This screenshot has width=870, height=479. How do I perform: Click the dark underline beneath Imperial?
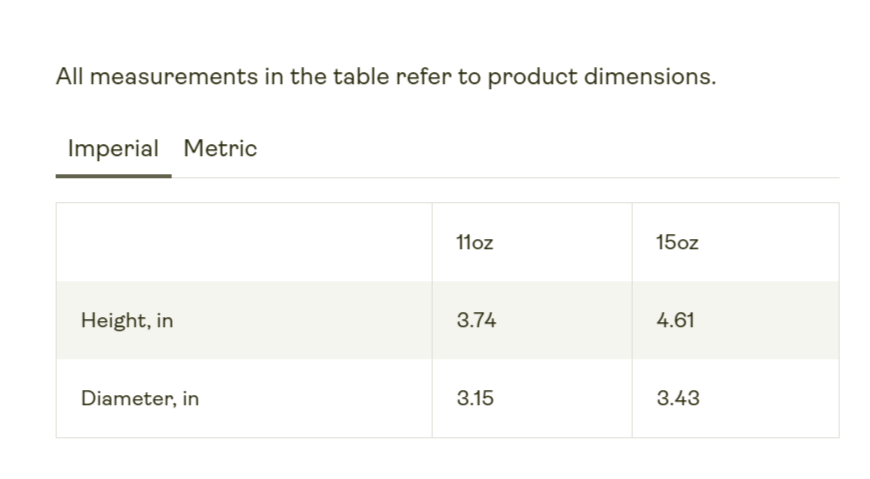click(x=113, y=176)
